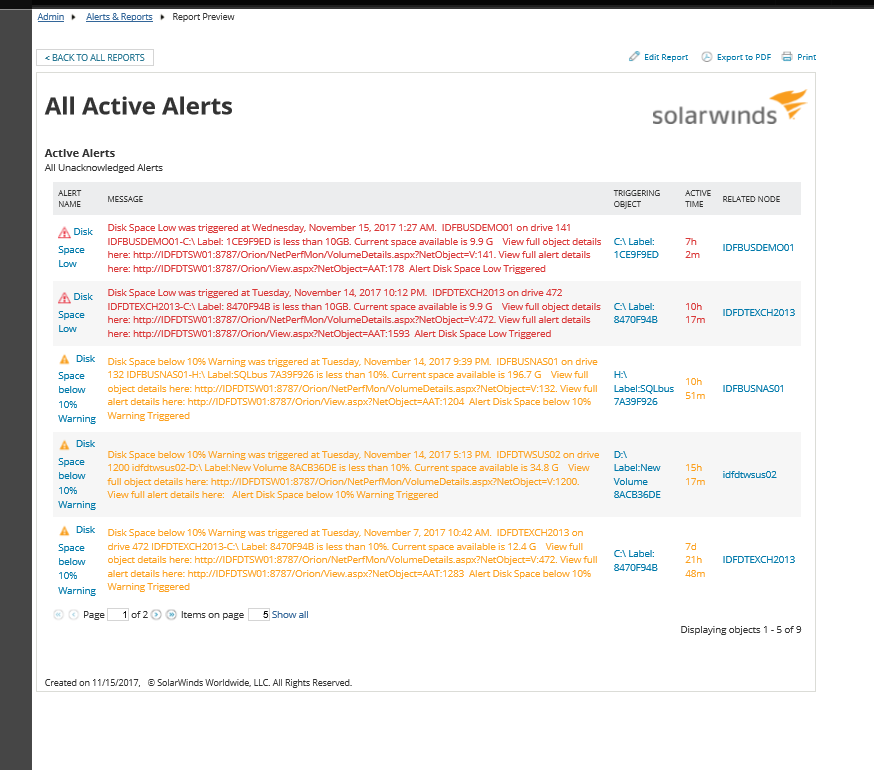Click Created on 11/15/2017 footer text

pyautogui.click(x=92, y=682)
